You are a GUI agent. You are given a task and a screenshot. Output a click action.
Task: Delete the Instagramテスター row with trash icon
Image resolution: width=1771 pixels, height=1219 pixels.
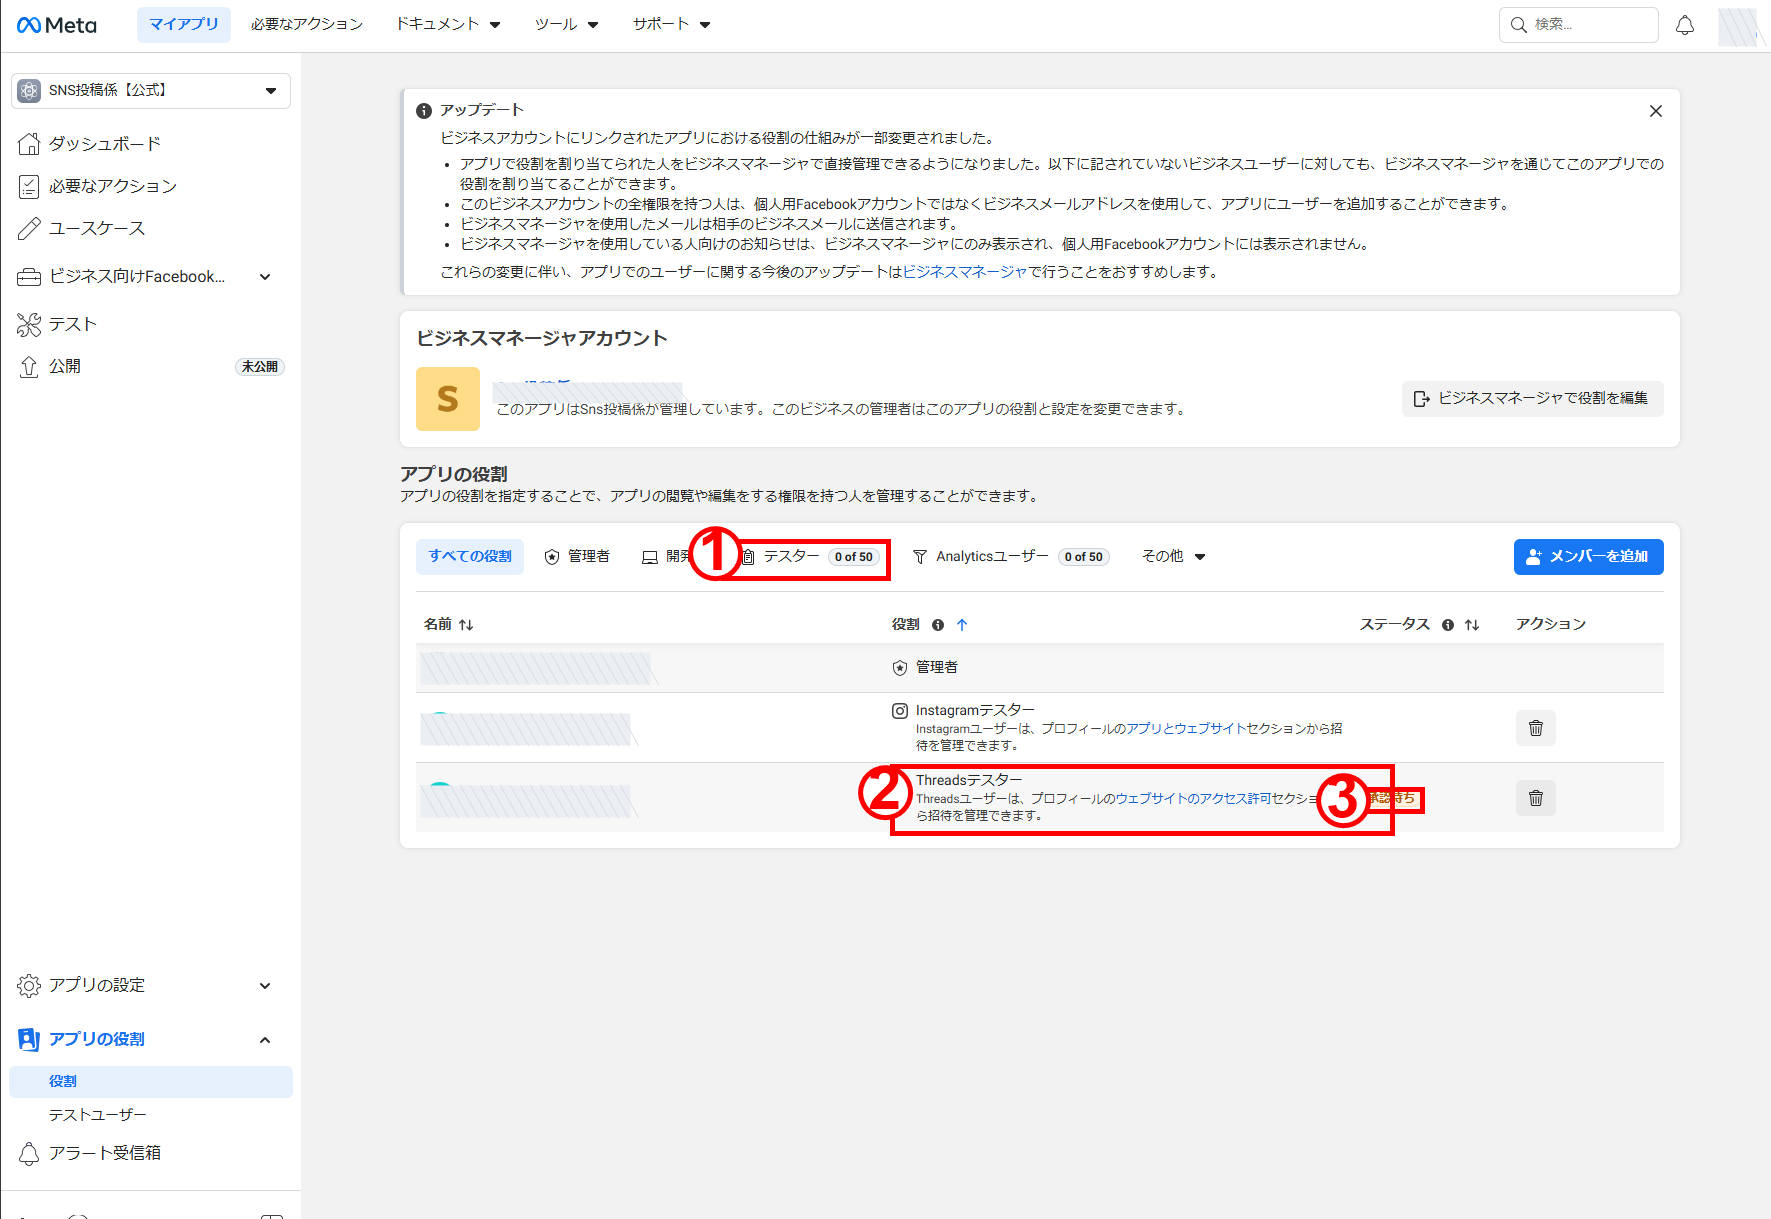1536,728
